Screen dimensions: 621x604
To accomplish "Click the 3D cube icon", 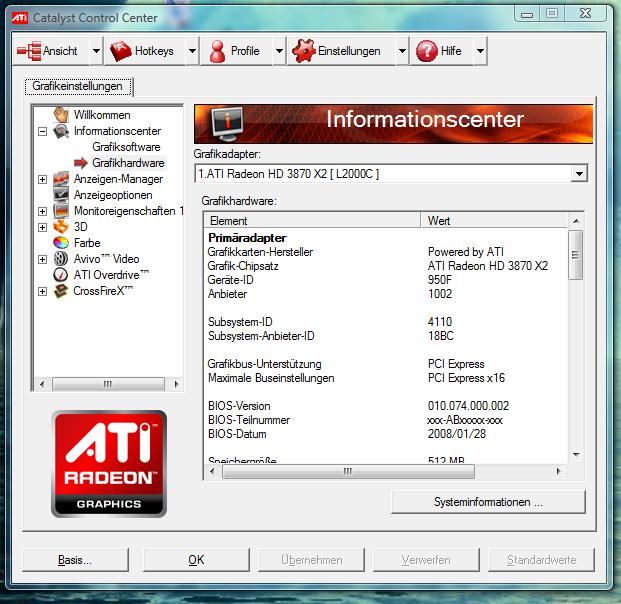I will coord(61,227).
